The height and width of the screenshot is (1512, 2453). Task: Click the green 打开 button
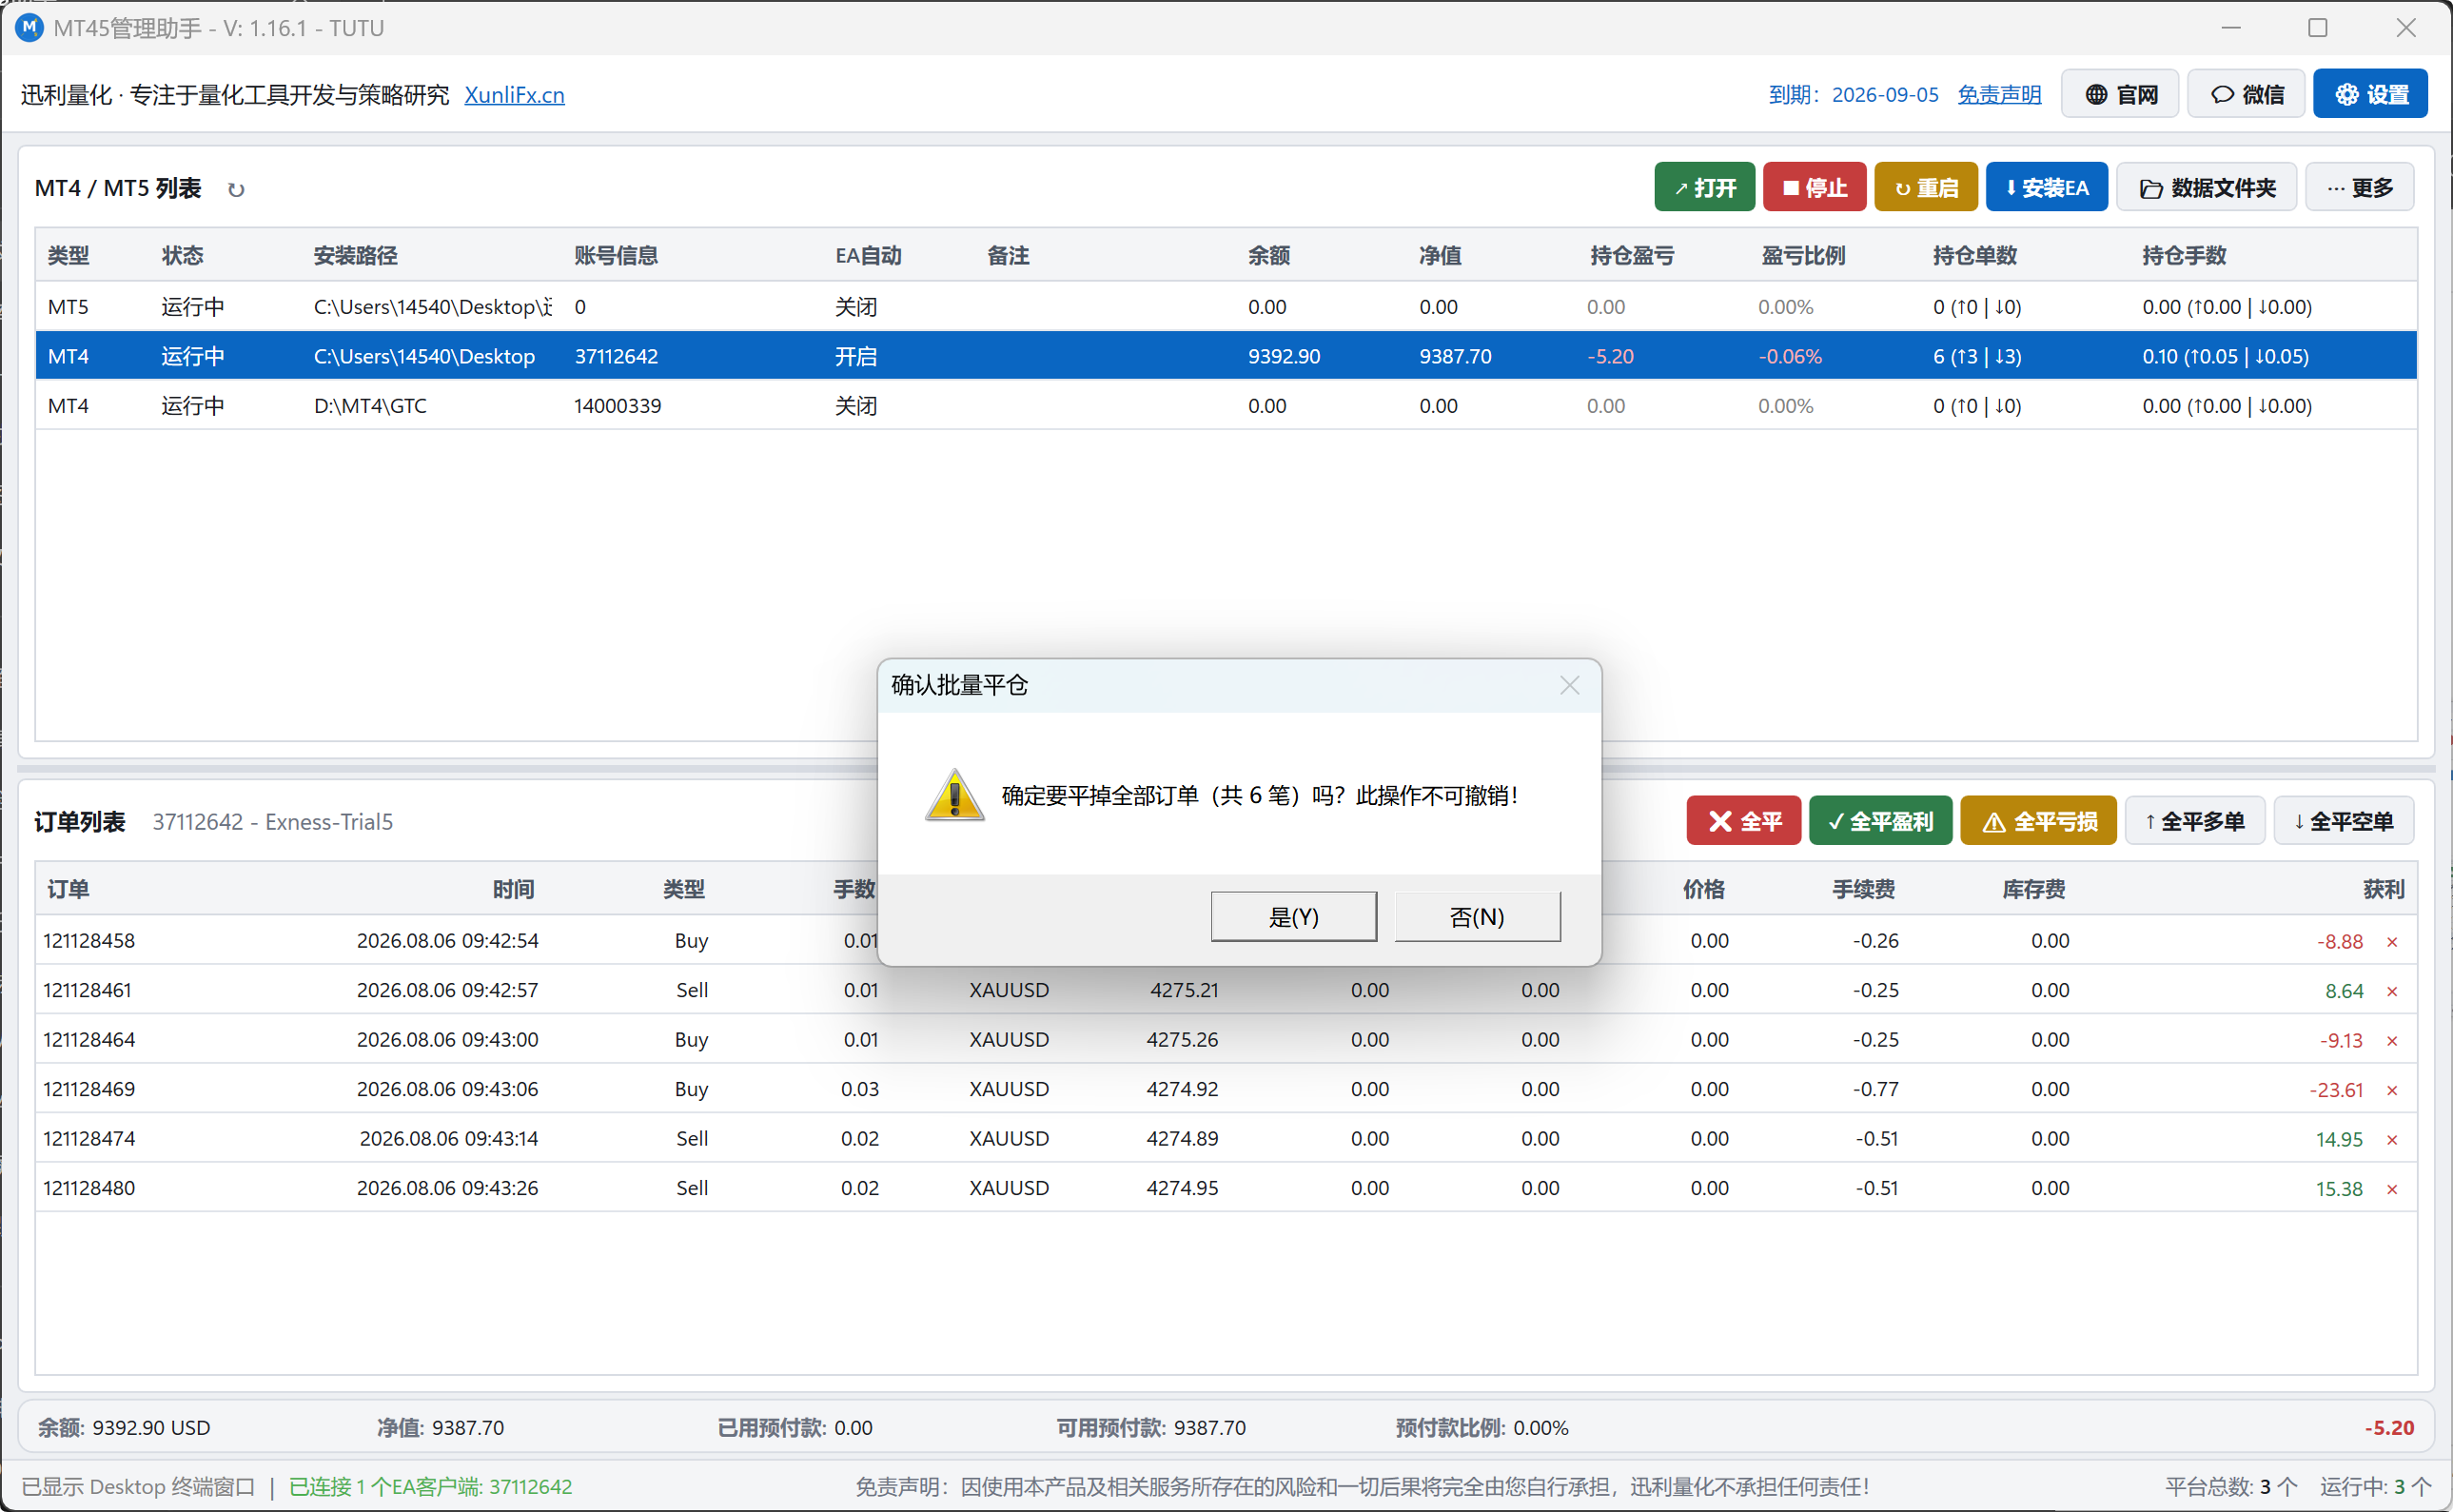(x=1704, y=187)
